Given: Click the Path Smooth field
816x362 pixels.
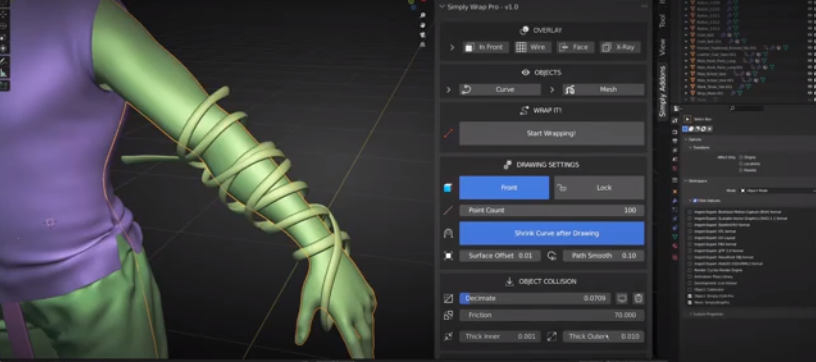Looking at the screenshot, I should pyautogui.click(x=603, y=256).
